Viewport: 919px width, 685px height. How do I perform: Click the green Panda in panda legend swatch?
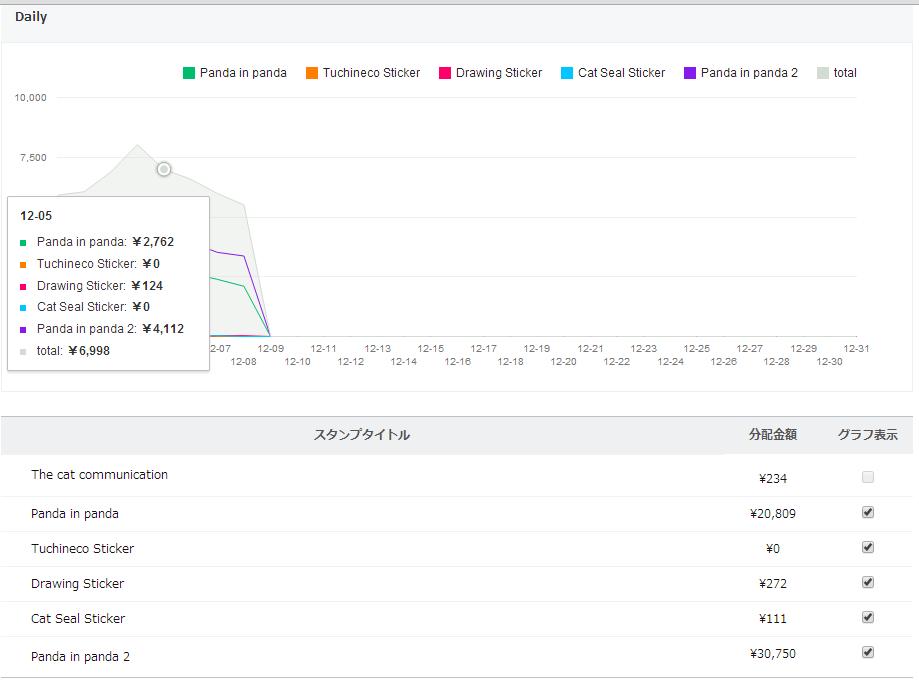pyautogui.click(x=189, y=73)
